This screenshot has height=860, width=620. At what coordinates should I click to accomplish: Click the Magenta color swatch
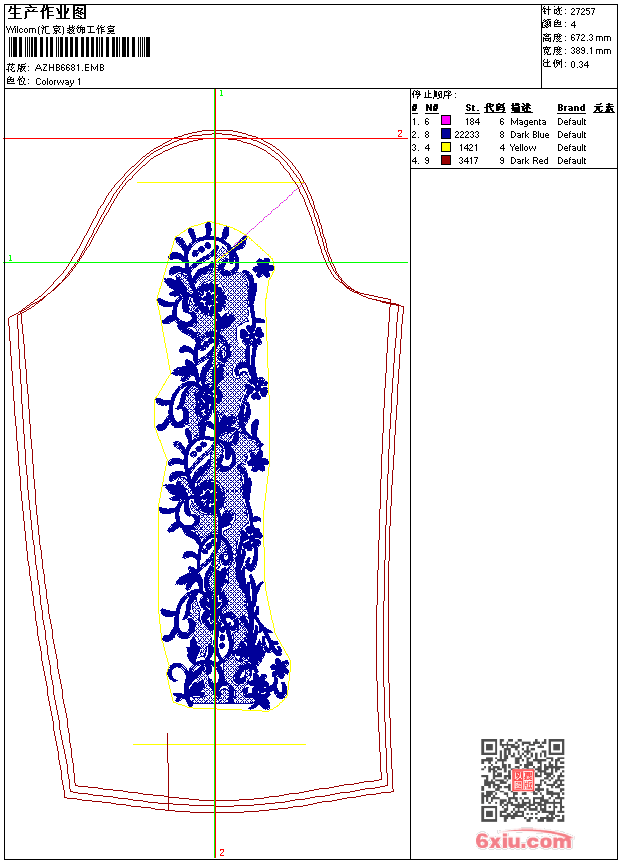coord(446,121)
